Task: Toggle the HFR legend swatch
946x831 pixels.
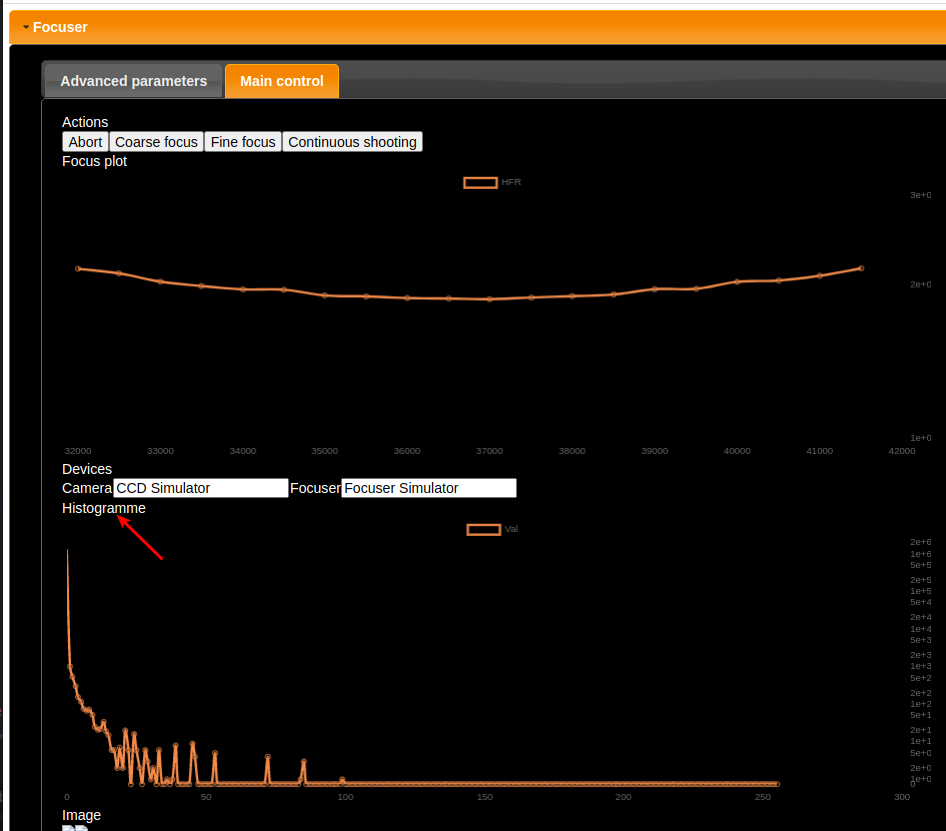Action: pyautogui.click(x=480, y=182)
